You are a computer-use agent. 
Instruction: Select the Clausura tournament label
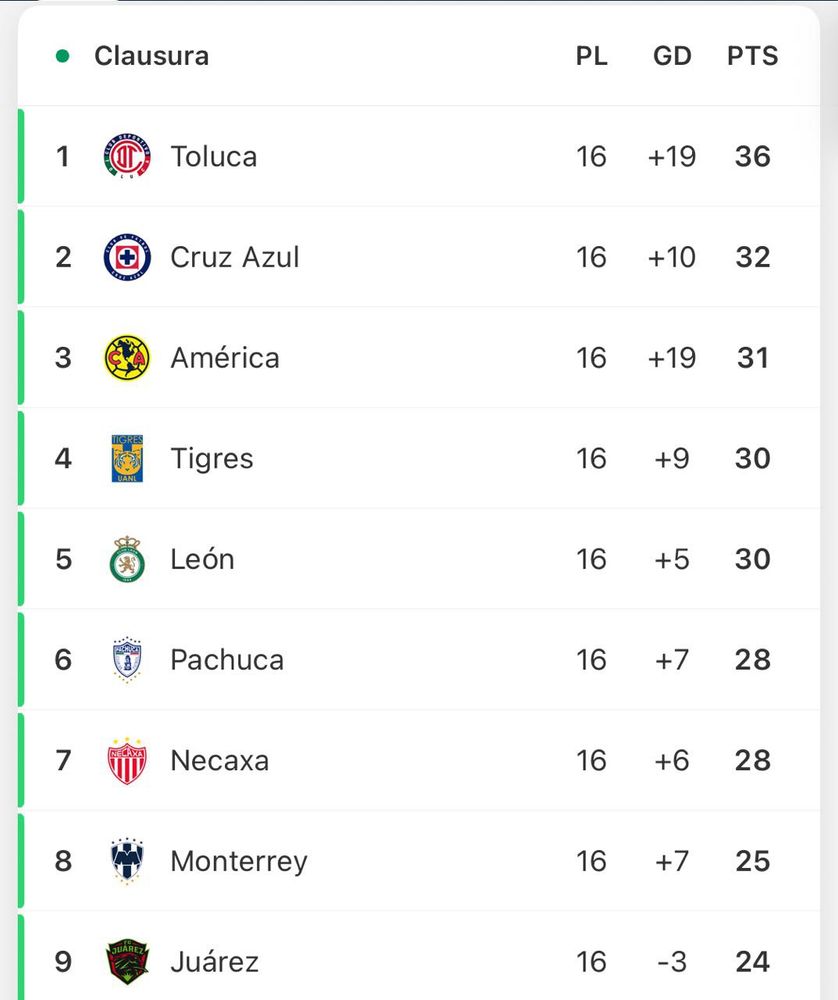click(x=152, y=56)
